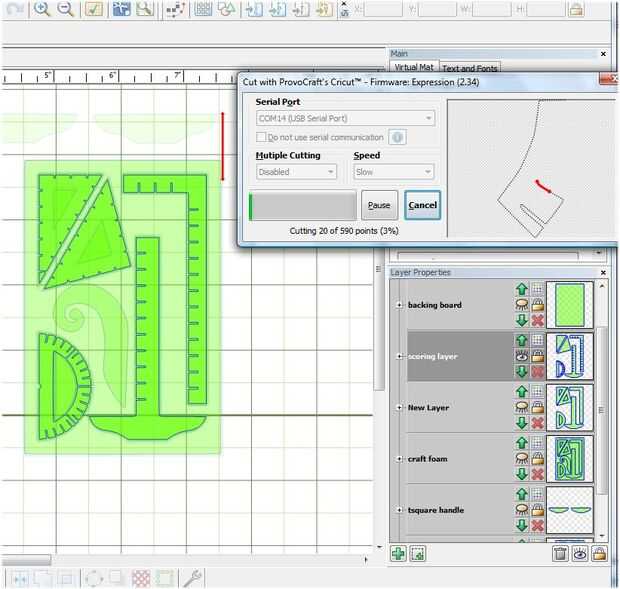Expand the scoring layer tree
Image resolution: width=620 pixels, height=589 pixels.
(399, 356)
